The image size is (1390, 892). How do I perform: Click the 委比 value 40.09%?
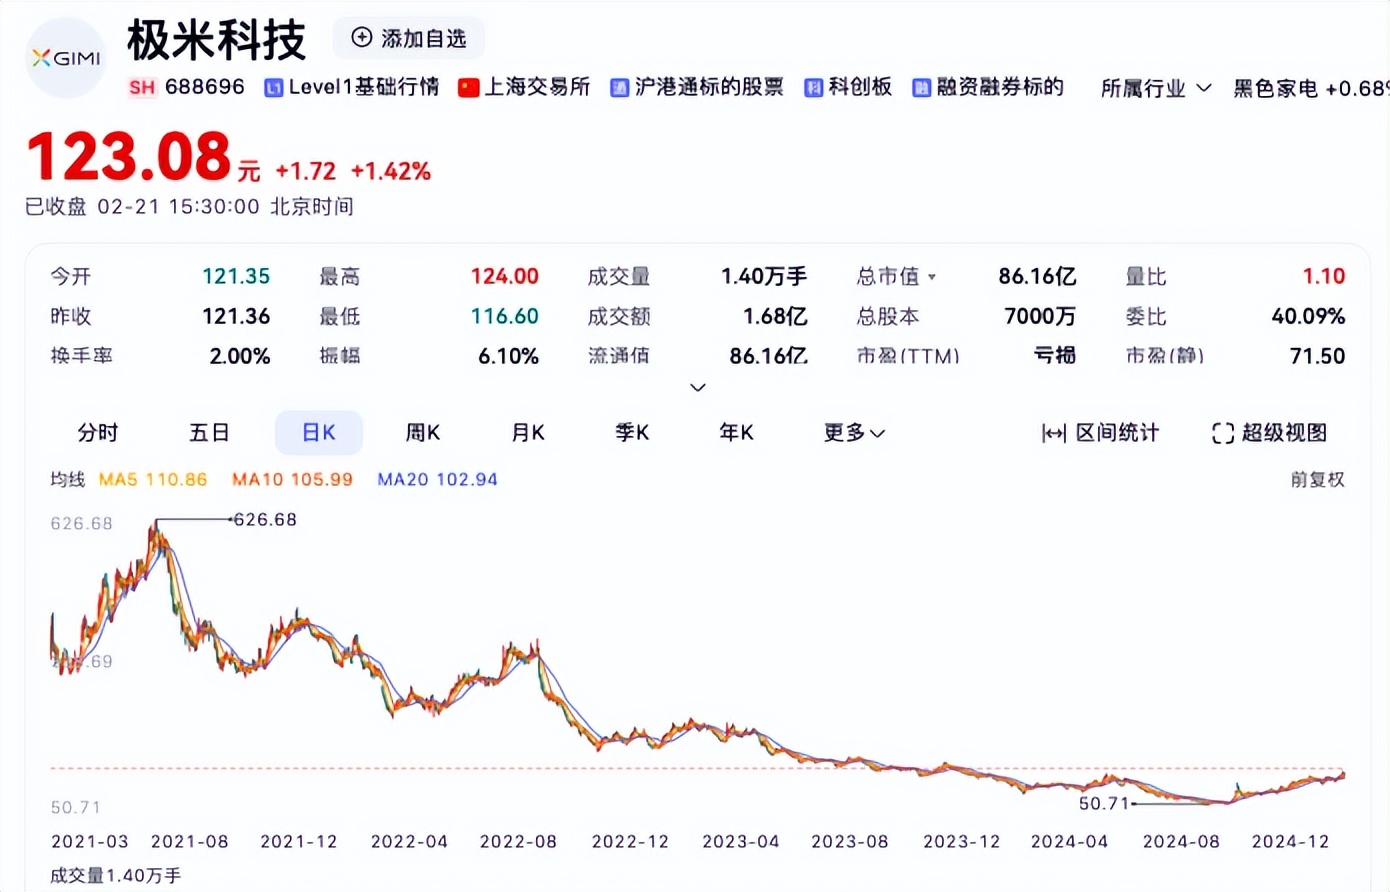[1308, 317]
